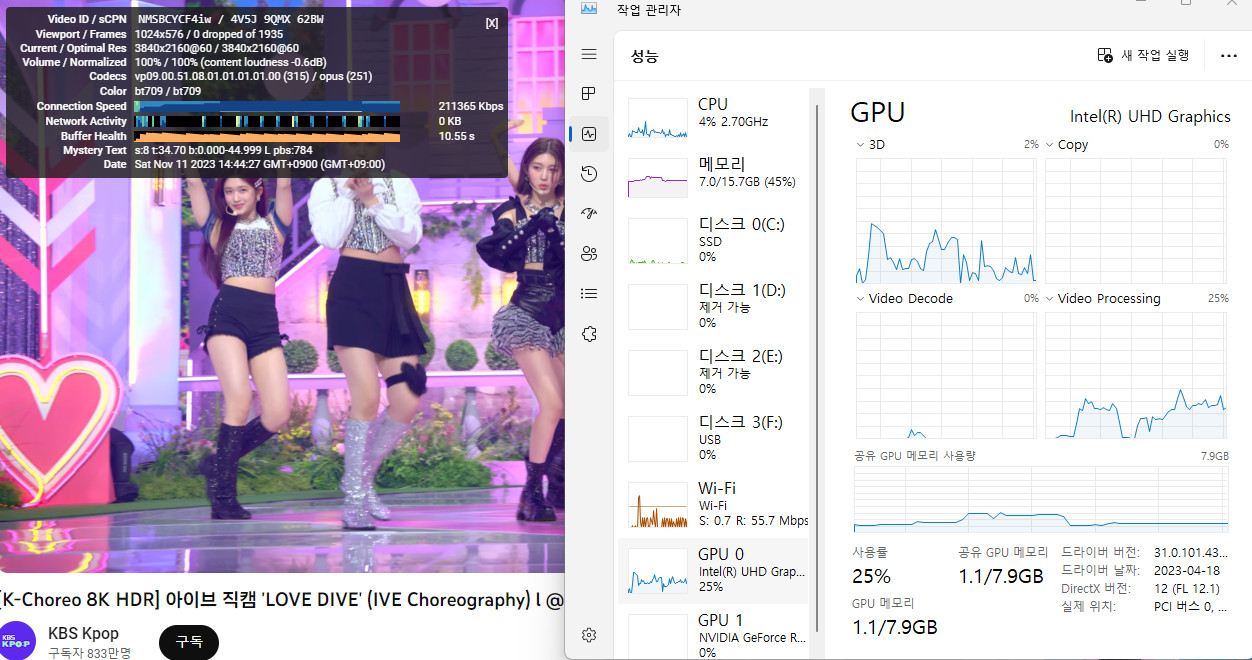Open the Details page icon

coord(589,293)
